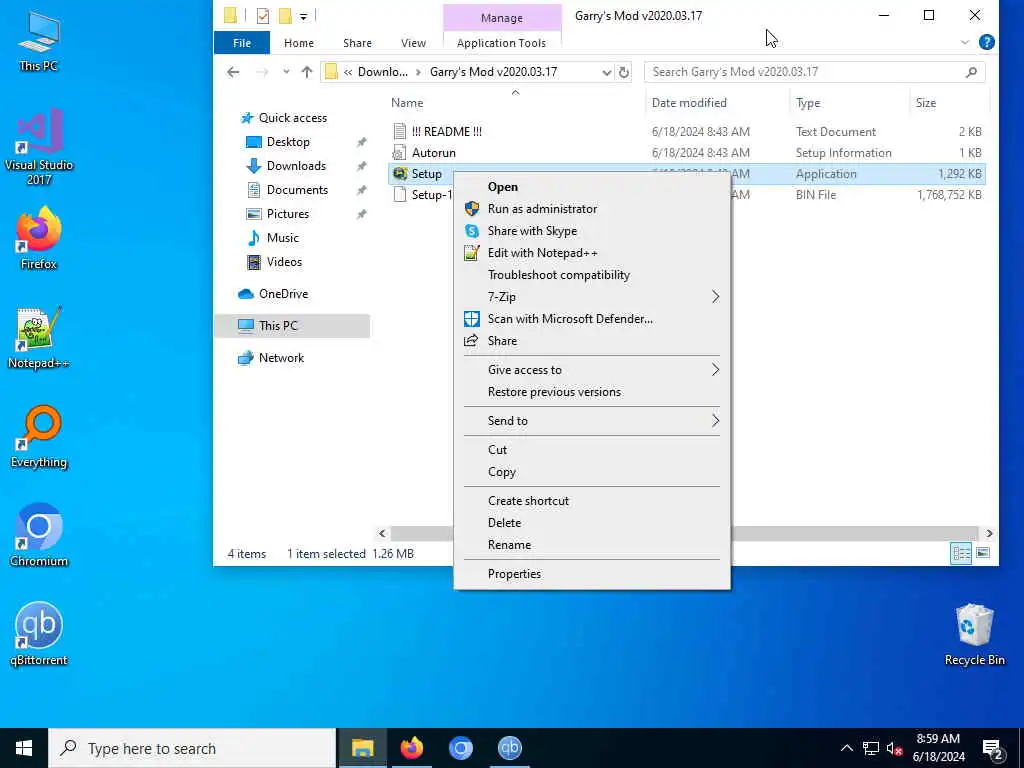This screenshot has width=1024, height=768.
Task: Switch to large icons view button
Action: [983, 553]
